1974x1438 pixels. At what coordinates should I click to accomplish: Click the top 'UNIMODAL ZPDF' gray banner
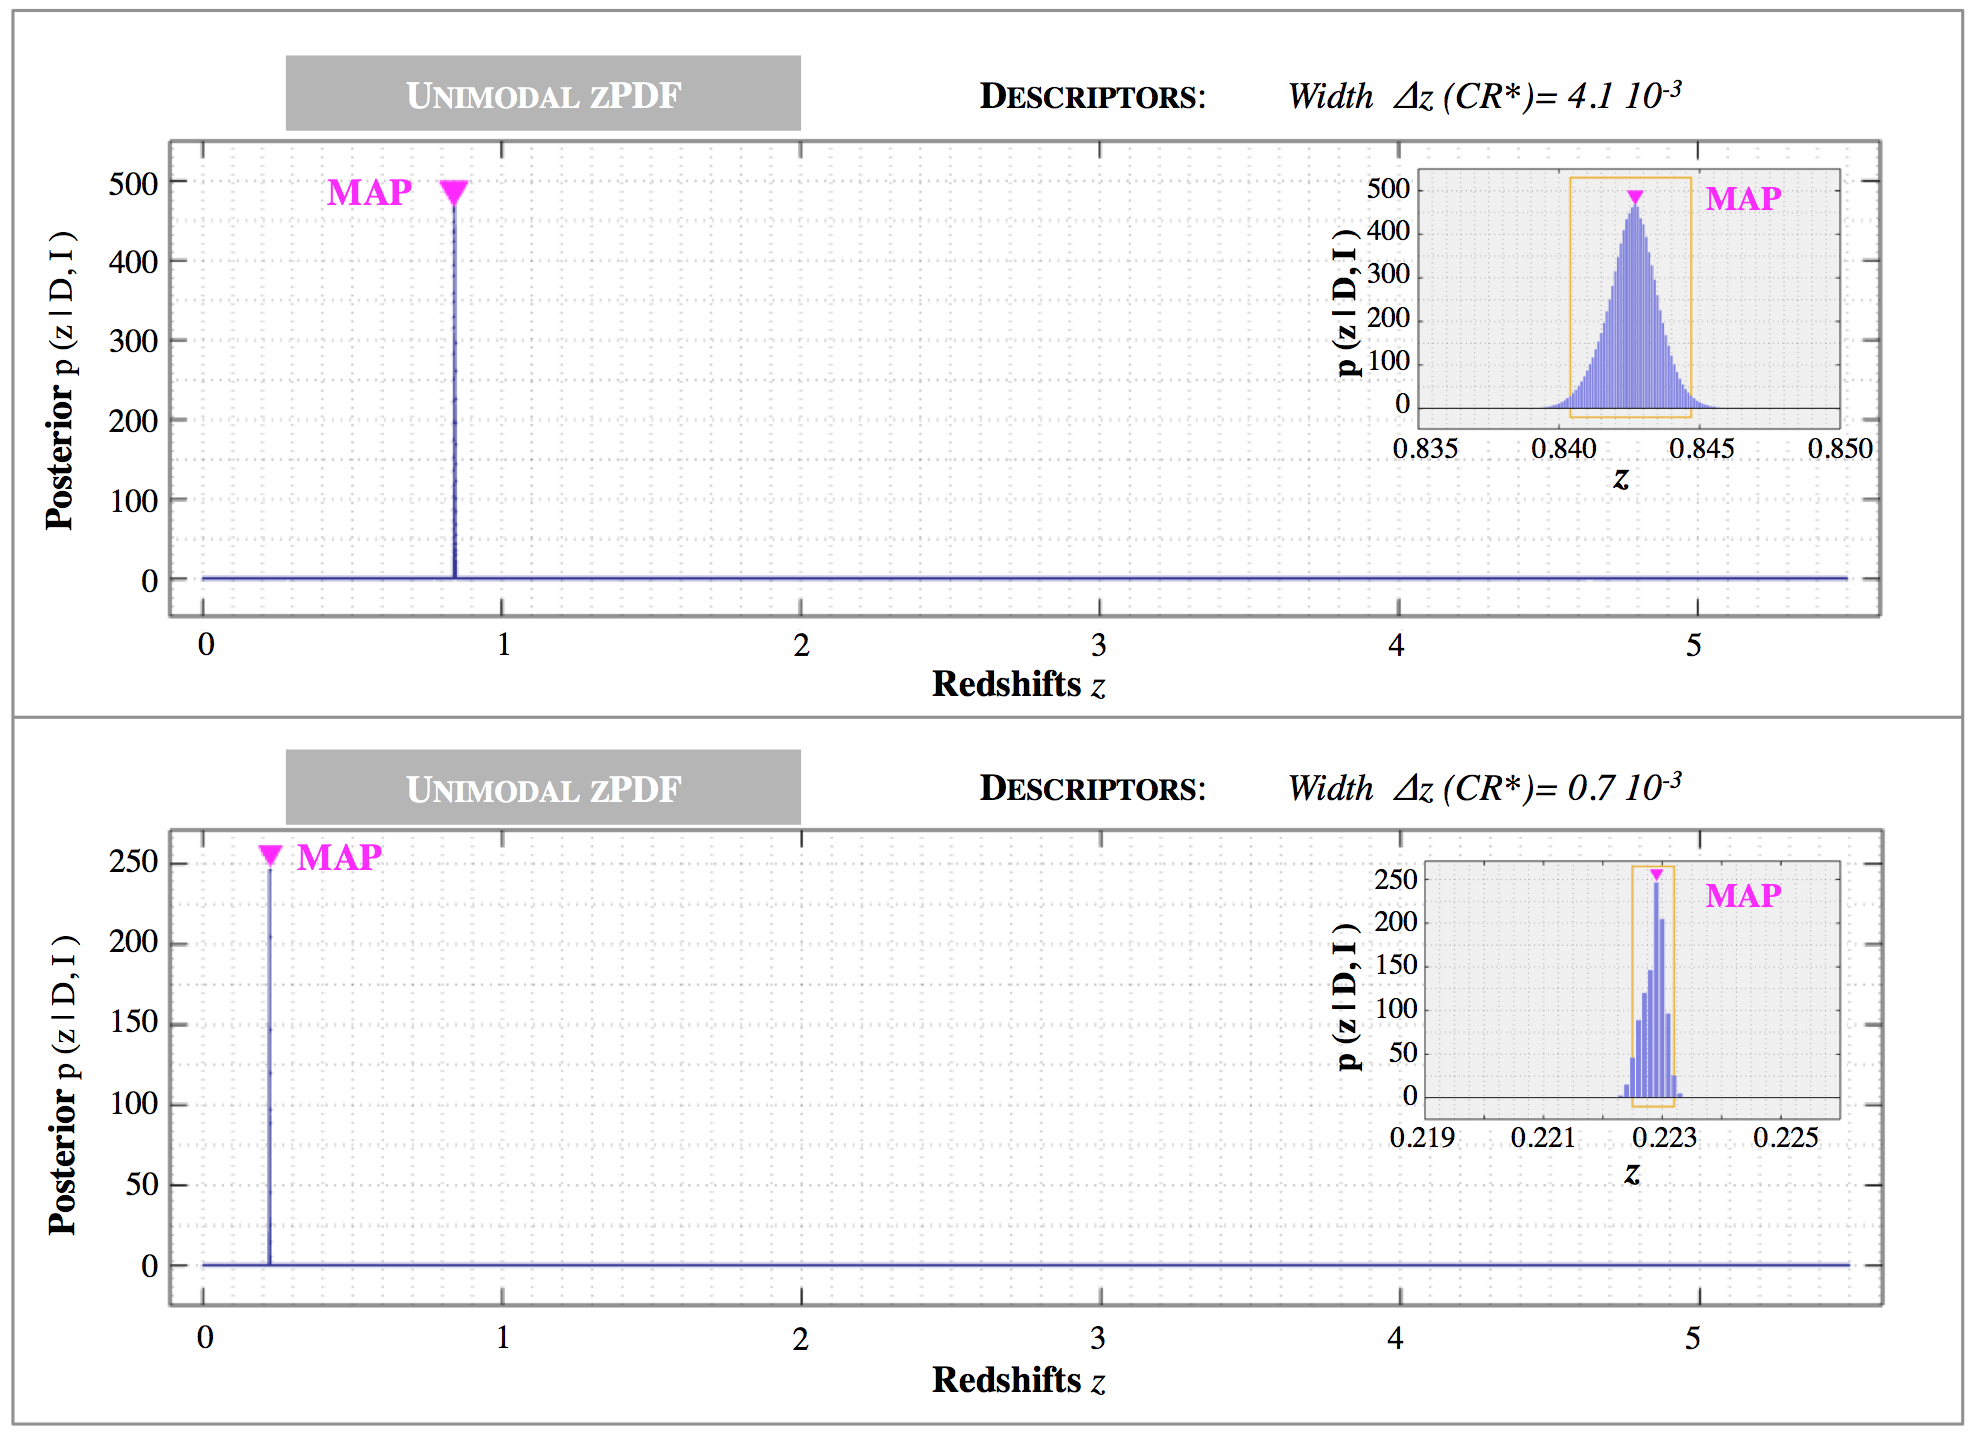(543, 93)
